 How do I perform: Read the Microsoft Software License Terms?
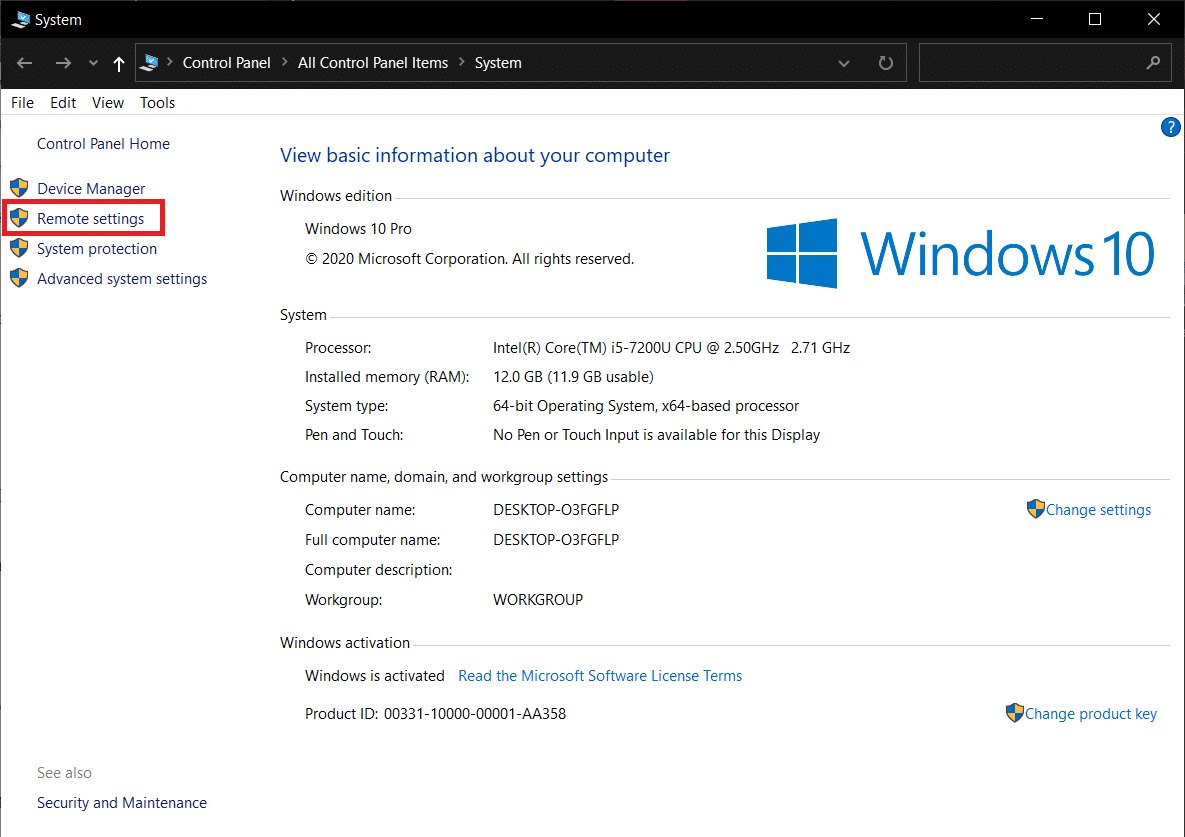pos(600,676)
